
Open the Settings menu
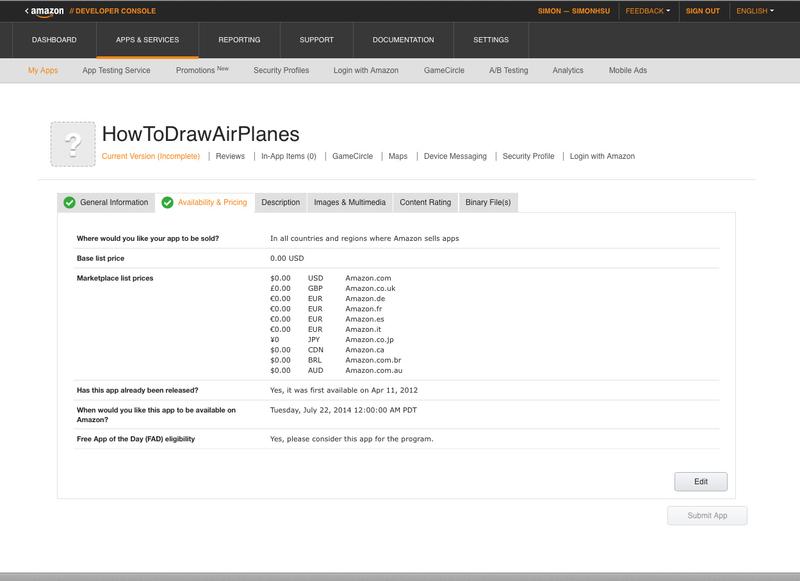click(x=491, y=40)
